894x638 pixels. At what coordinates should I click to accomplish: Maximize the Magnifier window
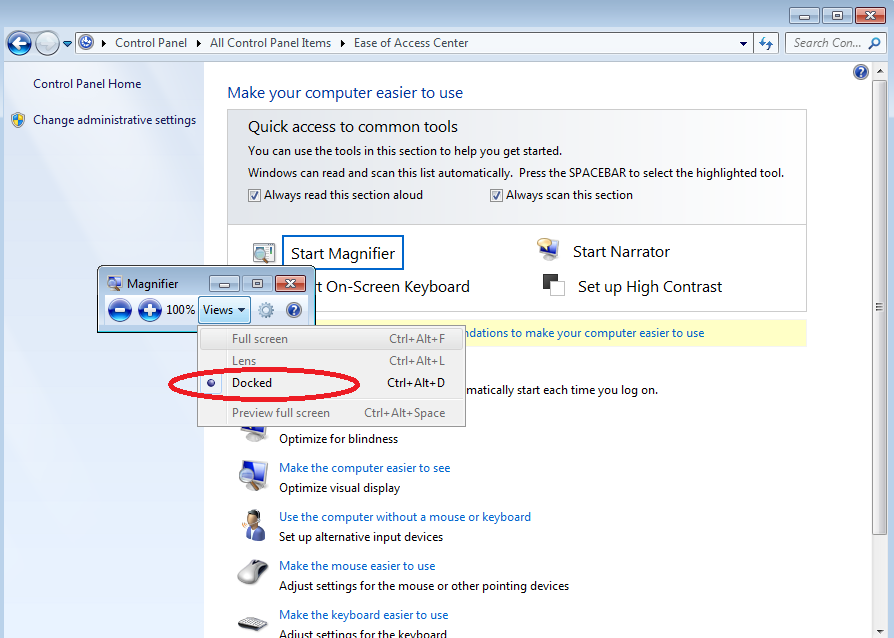tap(257, 283)
